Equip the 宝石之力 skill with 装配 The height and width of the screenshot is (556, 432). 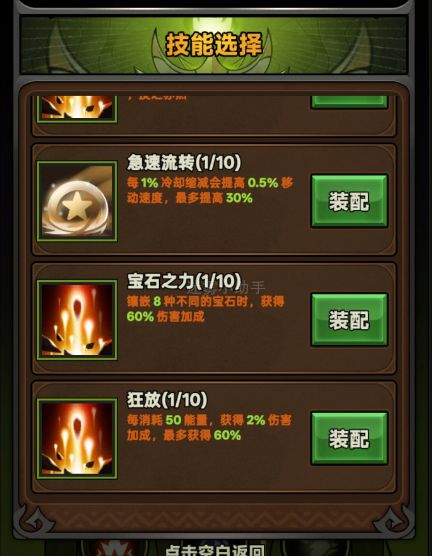point(349,319)
